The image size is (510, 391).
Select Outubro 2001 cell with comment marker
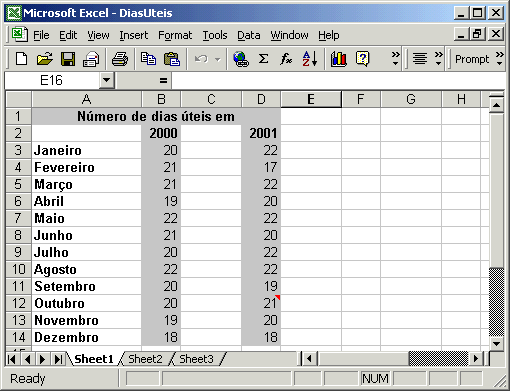(x=261, y=303)
